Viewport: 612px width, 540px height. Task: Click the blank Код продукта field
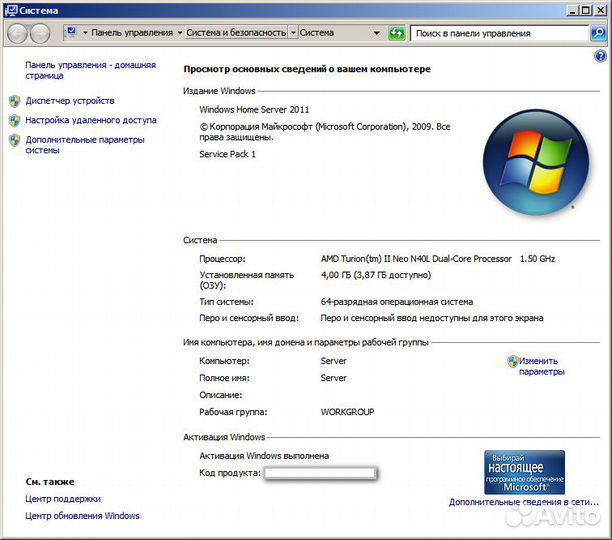point(320,473)
